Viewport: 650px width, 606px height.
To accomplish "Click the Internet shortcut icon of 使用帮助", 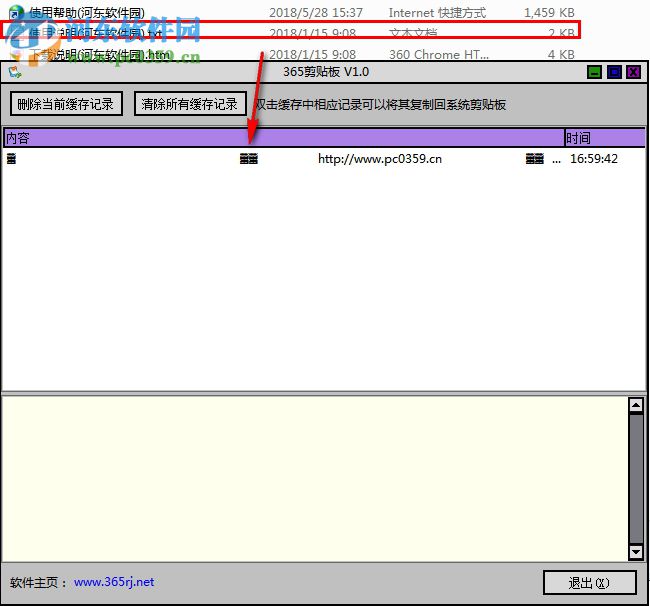I will tap(16, 12).
